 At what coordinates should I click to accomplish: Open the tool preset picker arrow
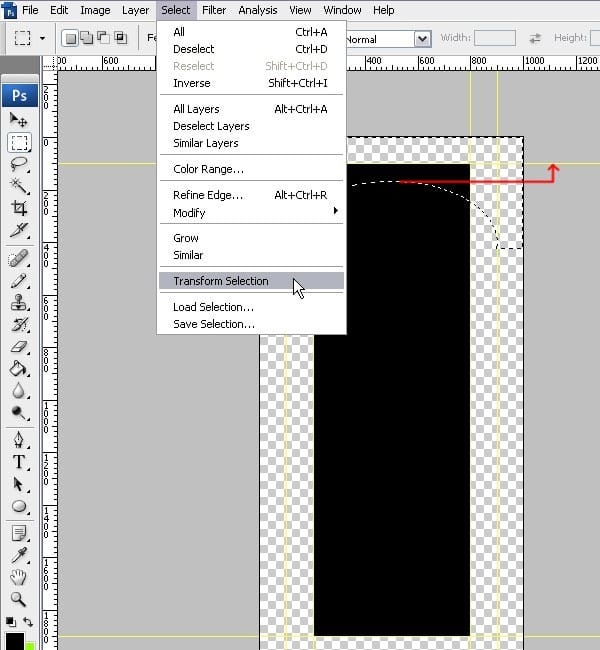tap(42, 38)
